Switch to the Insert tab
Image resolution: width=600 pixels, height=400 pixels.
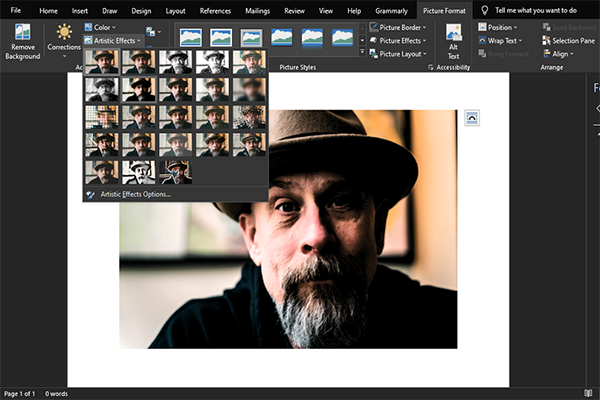tap(80, 10)
